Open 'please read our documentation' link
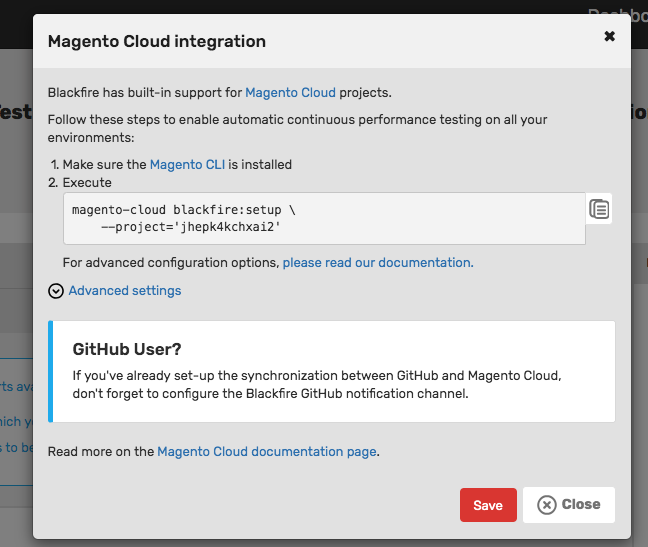This screenshot has width=648, height=547. click(x=378, y=263)
